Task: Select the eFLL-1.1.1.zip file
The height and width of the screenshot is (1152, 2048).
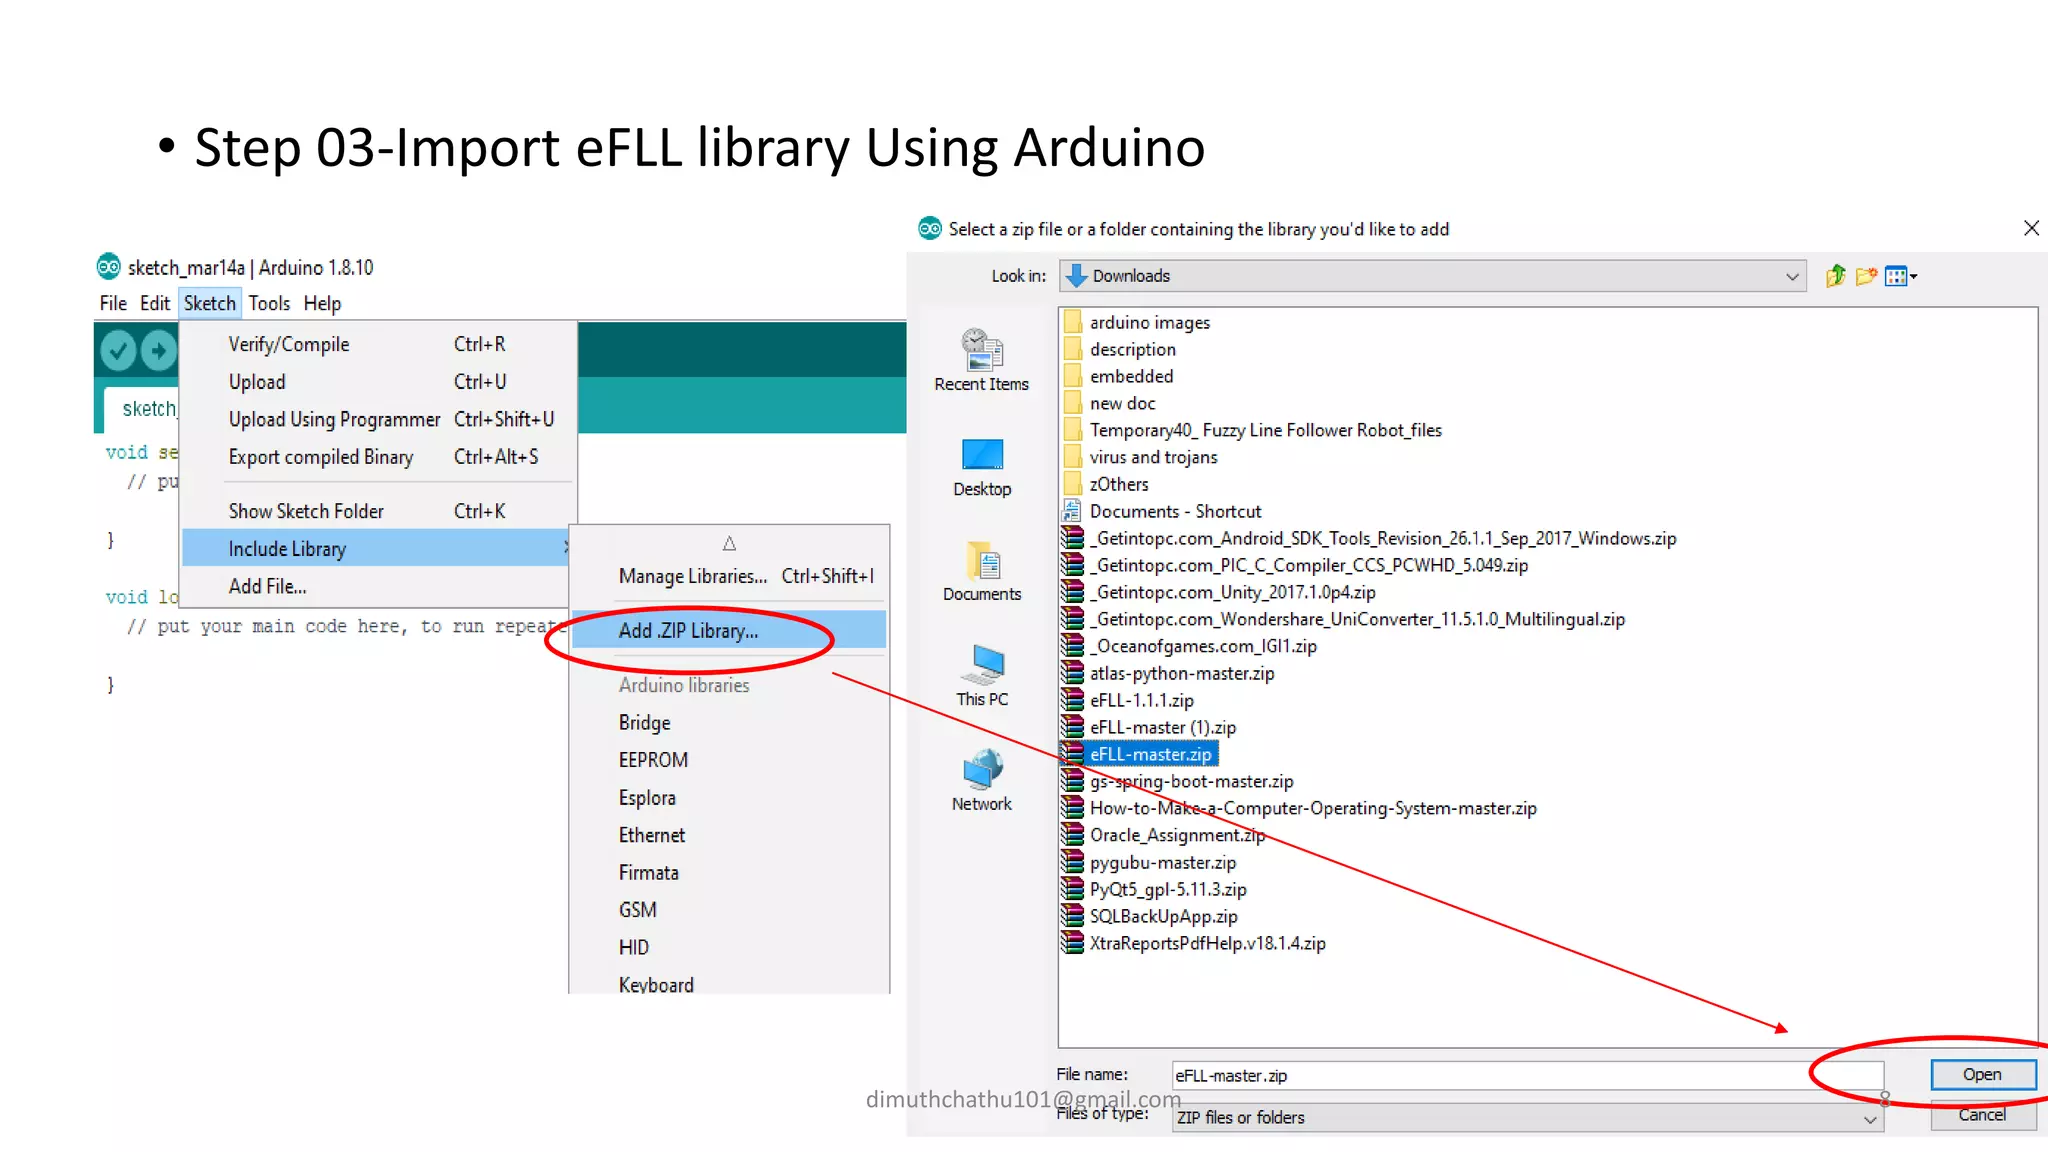Action: (1141, 701)
